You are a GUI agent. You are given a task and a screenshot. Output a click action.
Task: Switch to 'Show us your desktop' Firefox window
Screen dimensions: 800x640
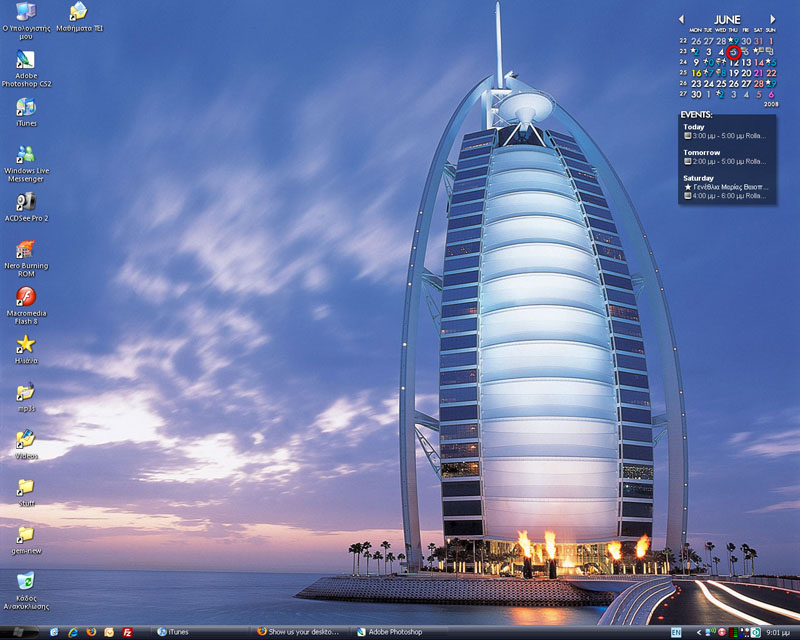pos(298,632)
